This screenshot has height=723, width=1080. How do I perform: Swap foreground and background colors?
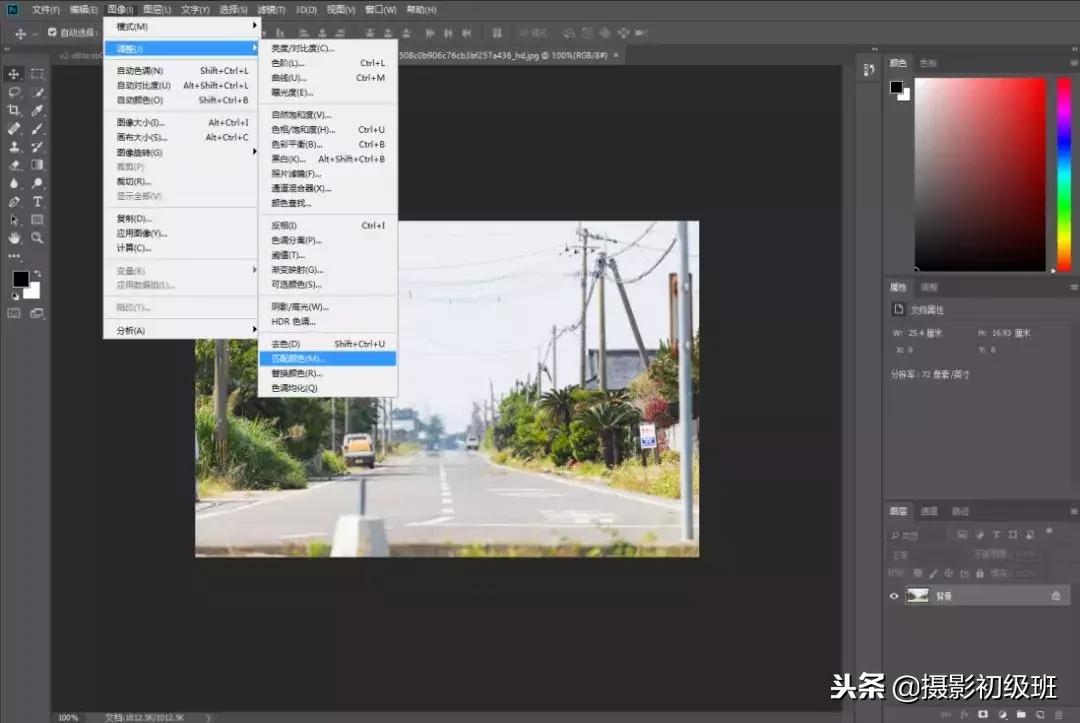[38, 273]
